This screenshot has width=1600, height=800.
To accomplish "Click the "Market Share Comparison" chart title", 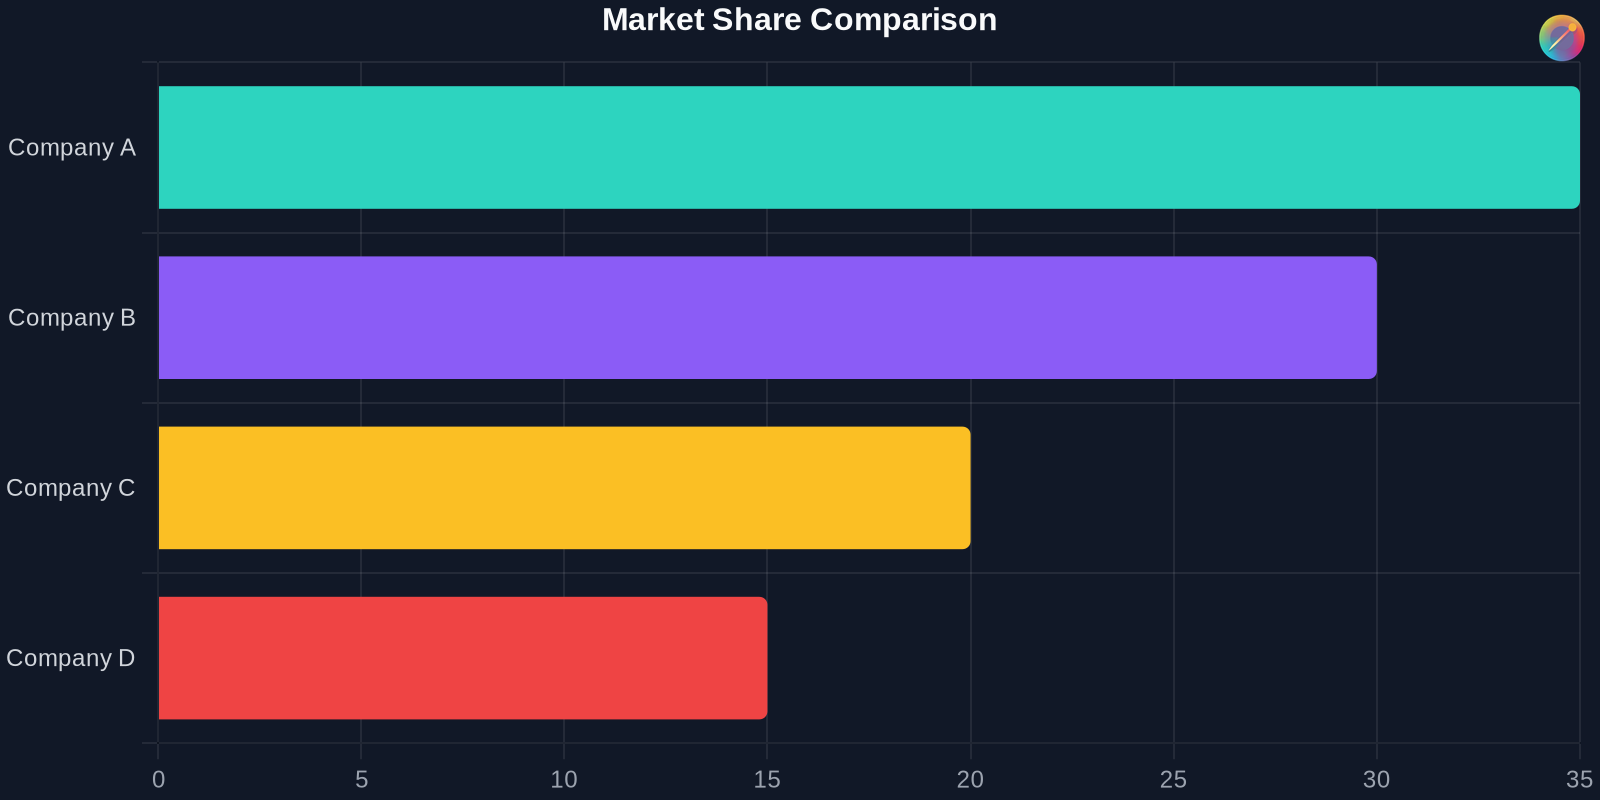I will (x=799, y=20).
